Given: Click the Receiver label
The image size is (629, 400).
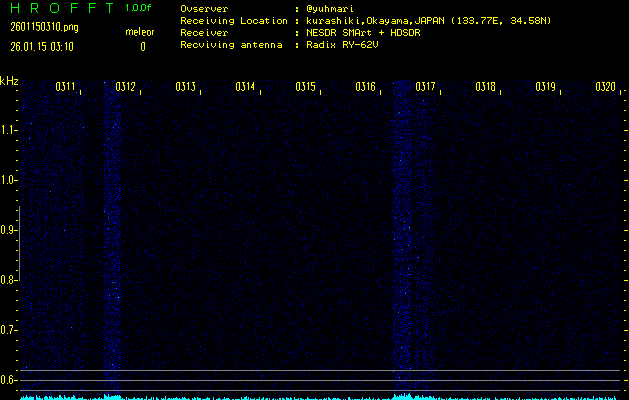Looking at the screenshot, I should click(204, 33).
